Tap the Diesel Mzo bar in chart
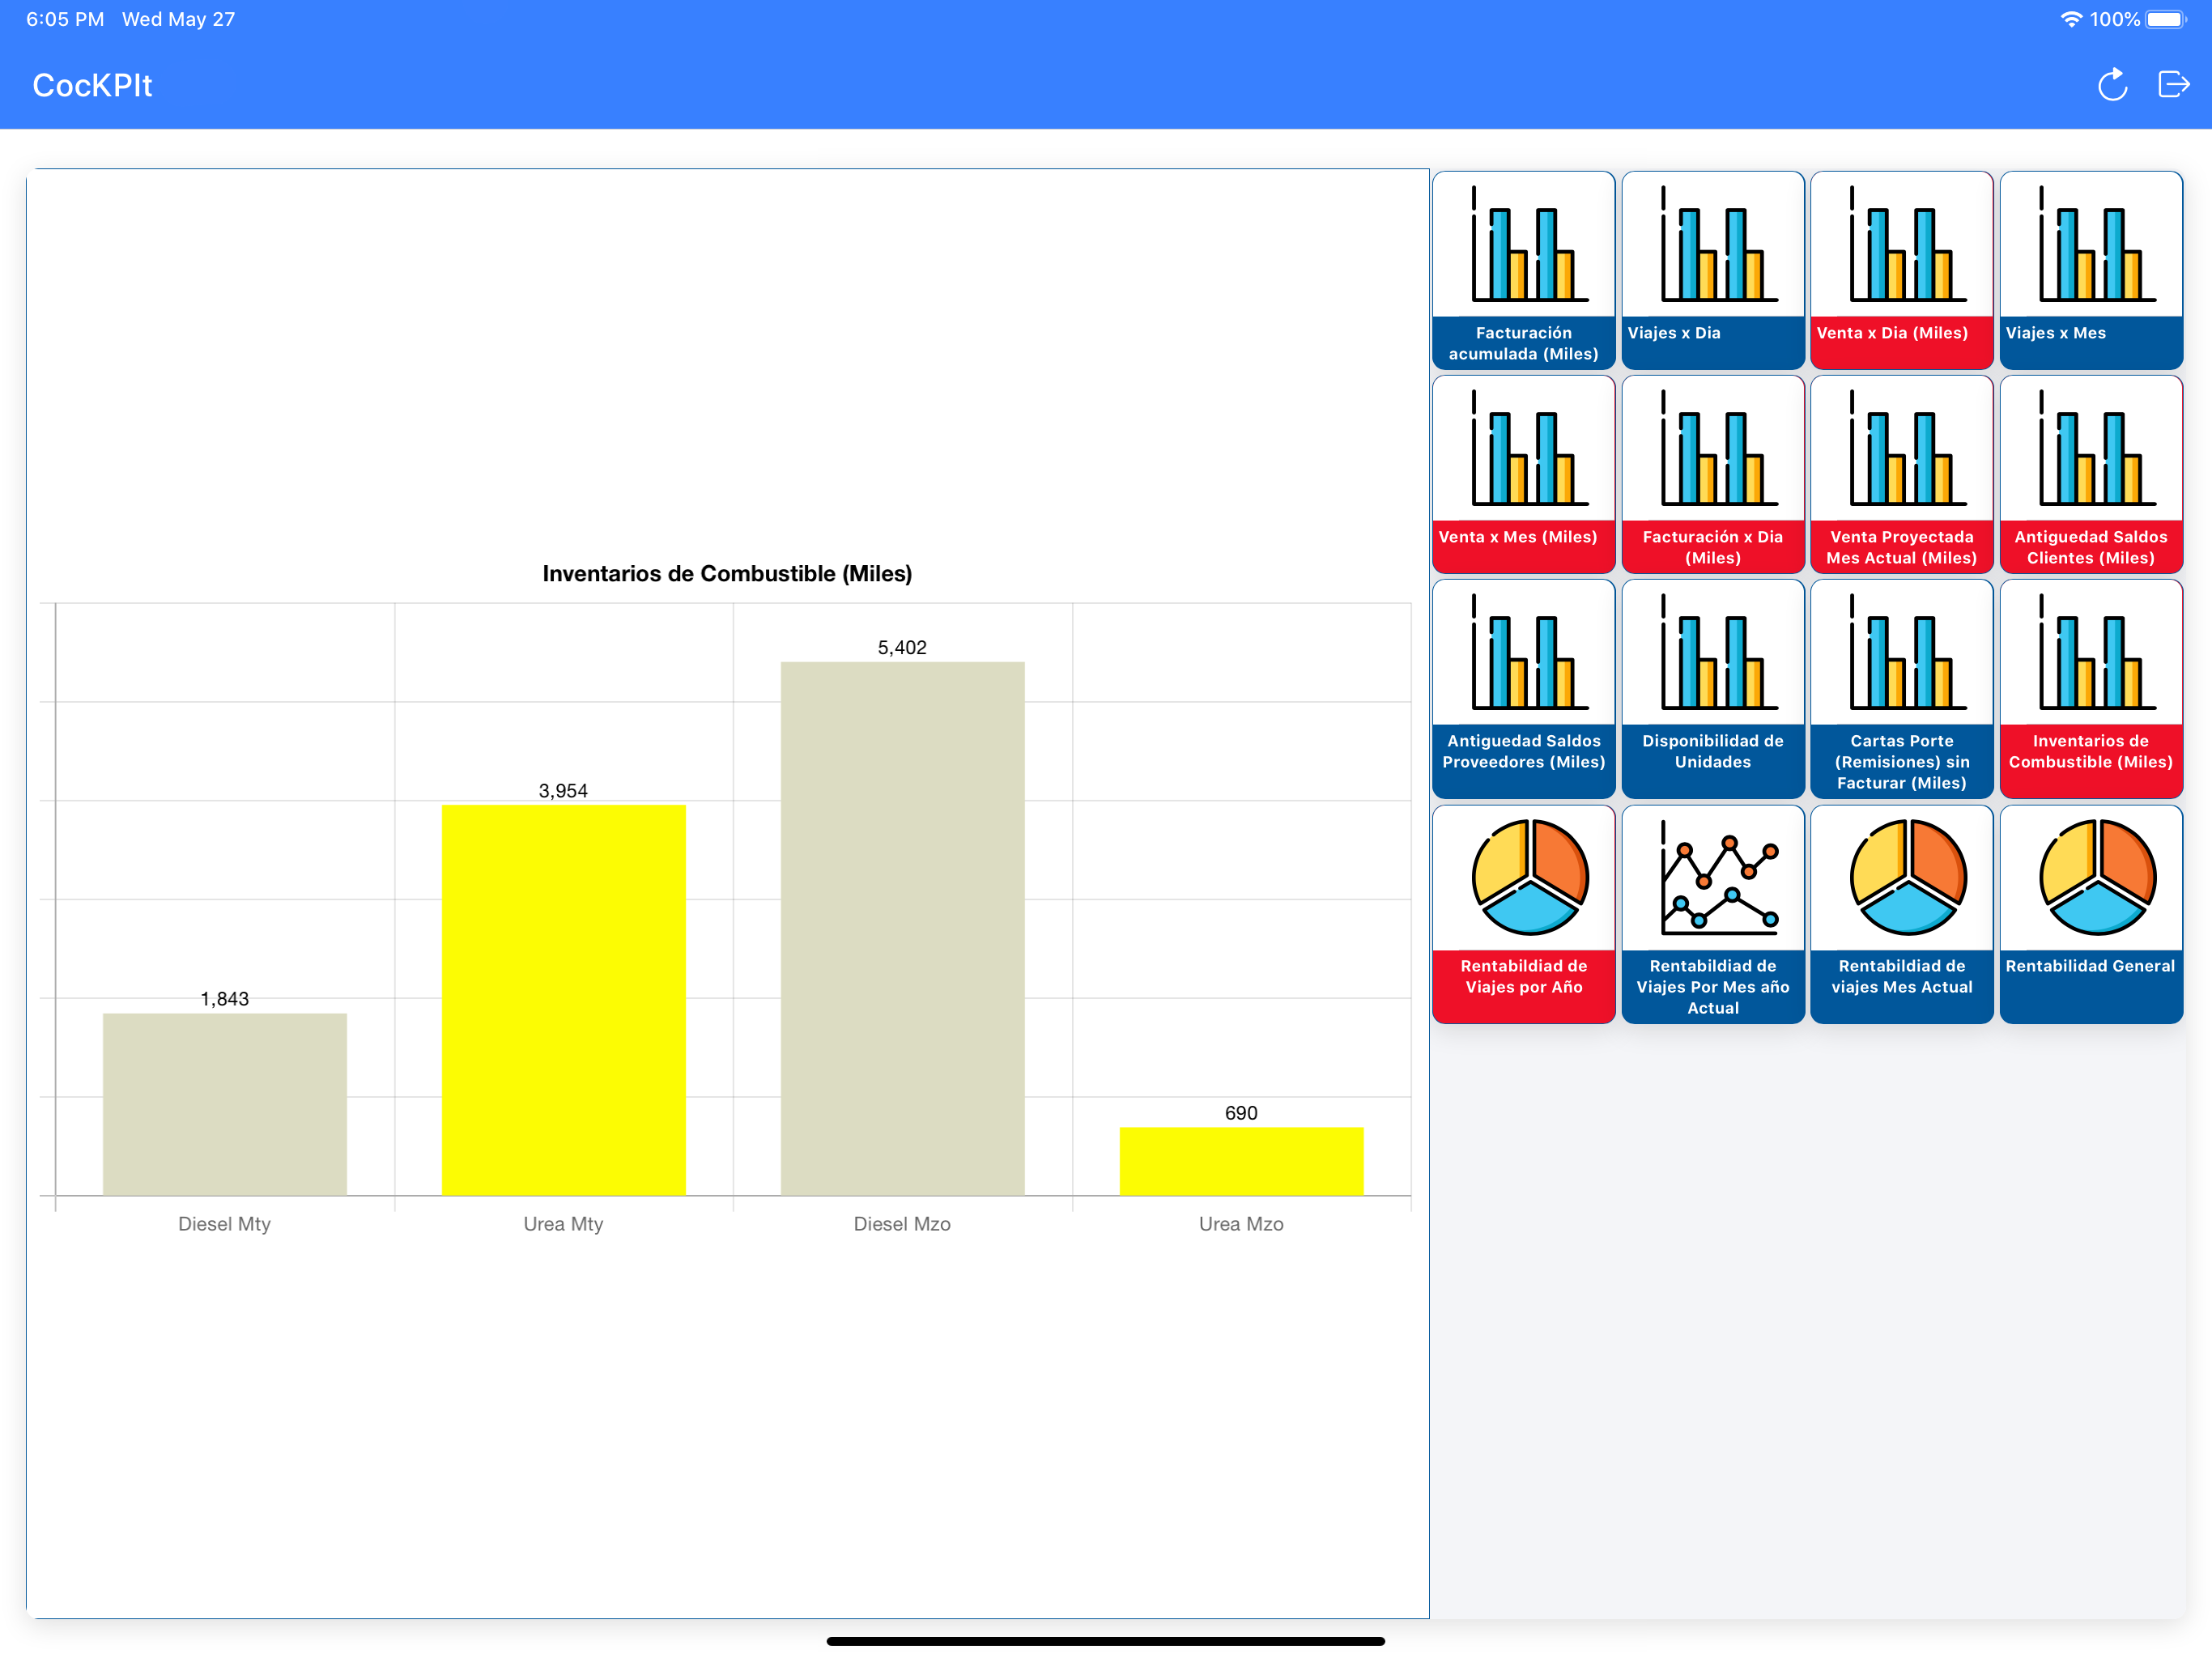The width and height of the screenshot is (2212, 1658). pos(902,928)
